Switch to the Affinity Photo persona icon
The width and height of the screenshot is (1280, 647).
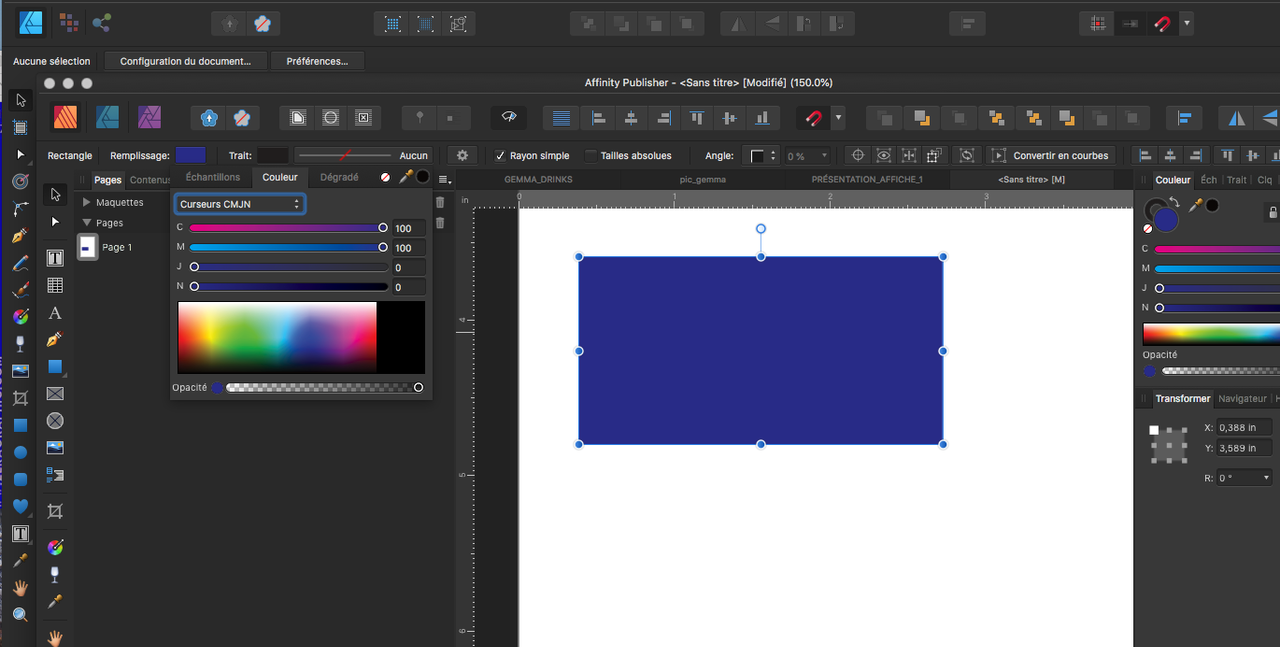(150, 117)
